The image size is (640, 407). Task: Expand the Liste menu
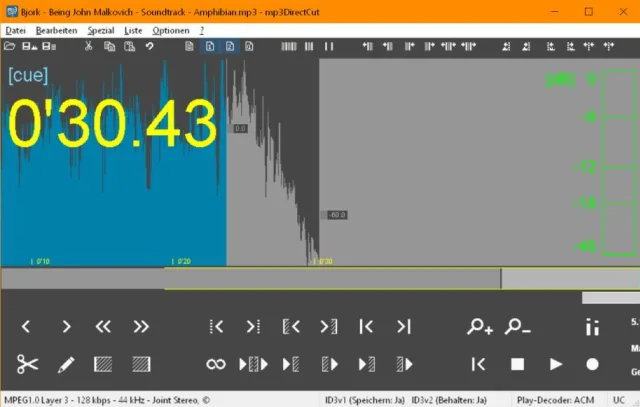[x=133, y=30]
